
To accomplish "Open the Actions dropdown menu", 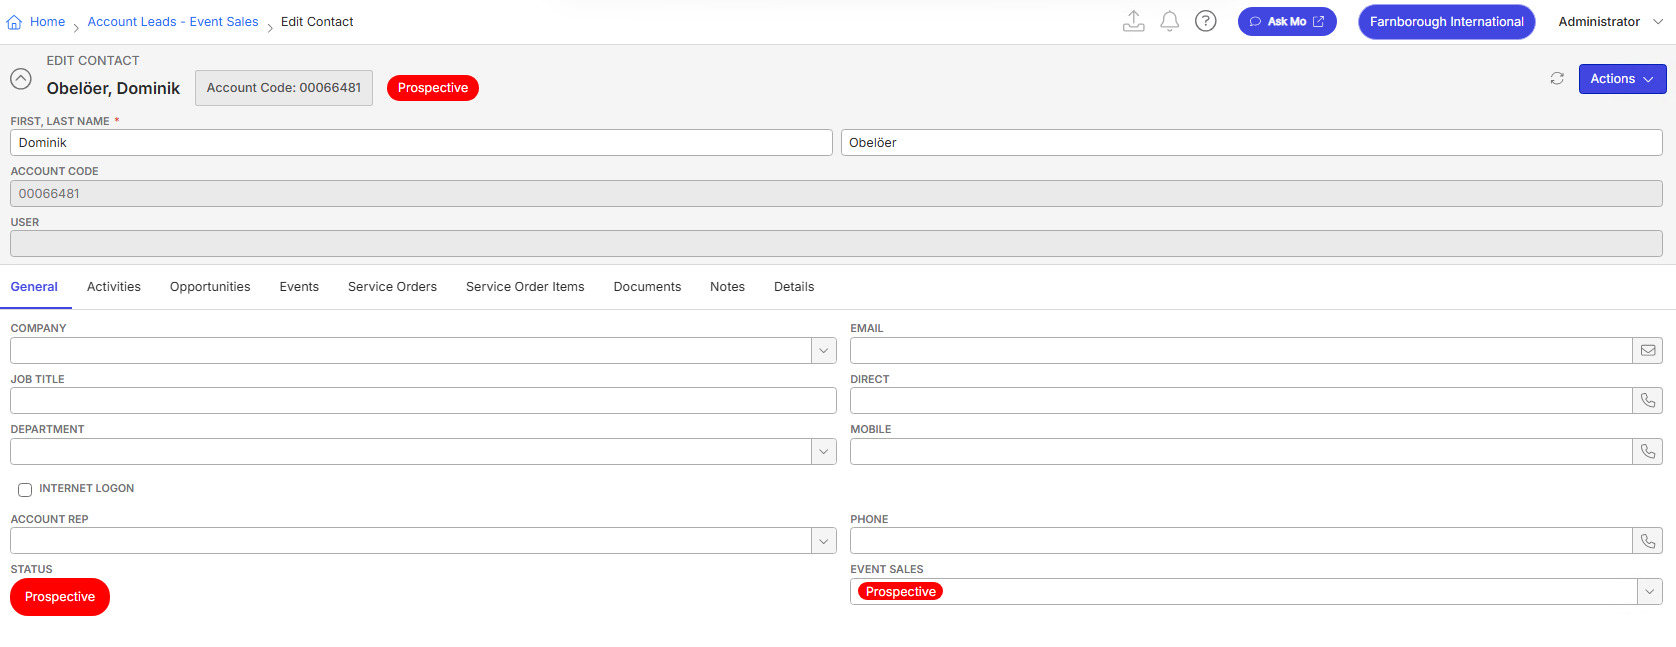I will (x=1622, y=79).
